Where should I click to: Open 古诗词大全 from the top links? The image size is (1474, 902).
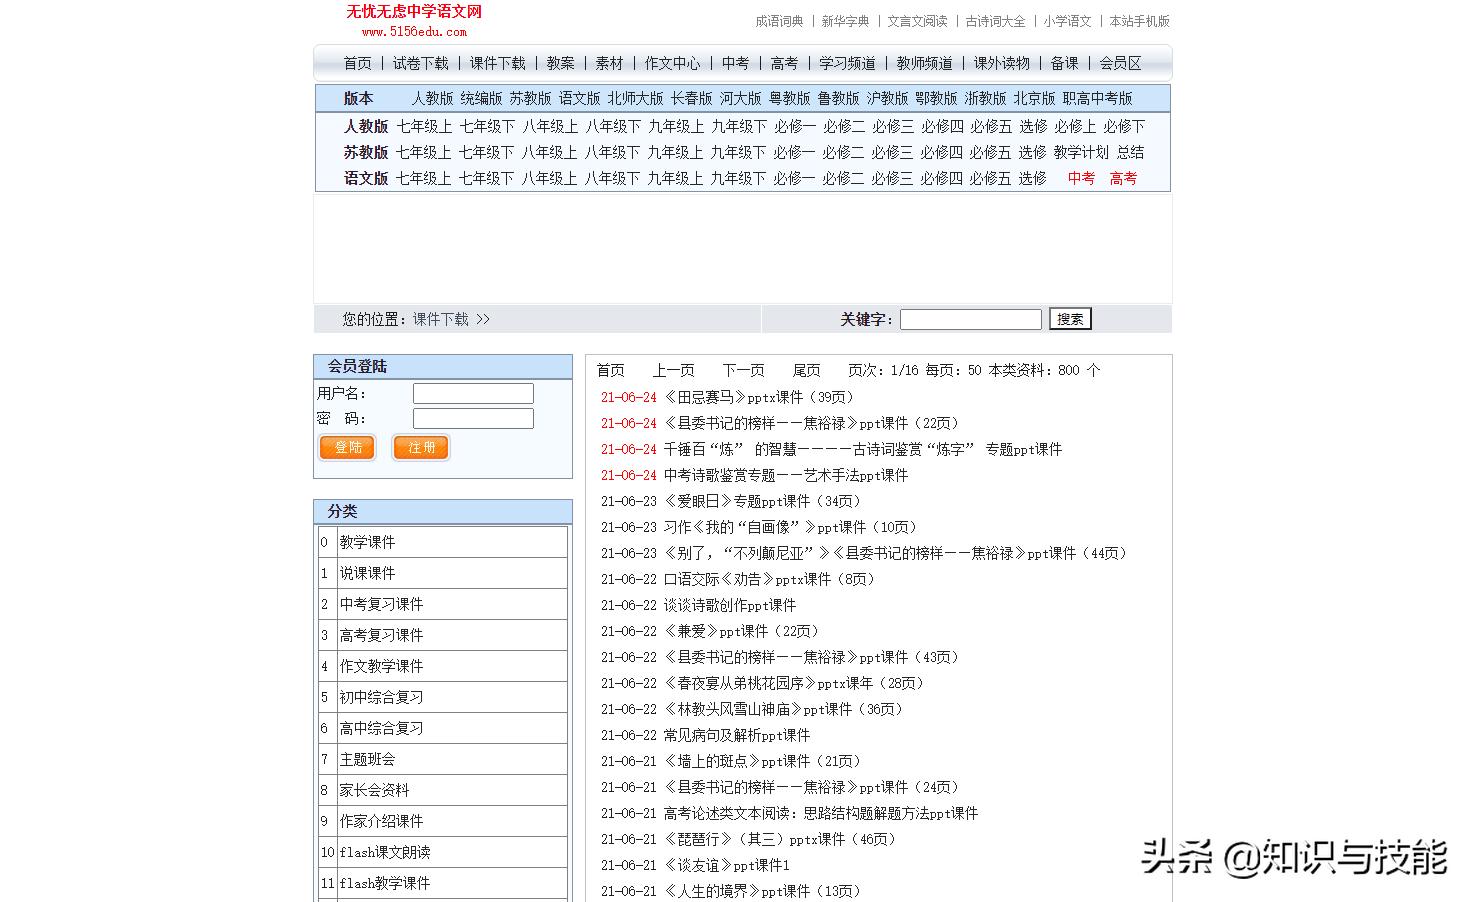click(993, 20)
